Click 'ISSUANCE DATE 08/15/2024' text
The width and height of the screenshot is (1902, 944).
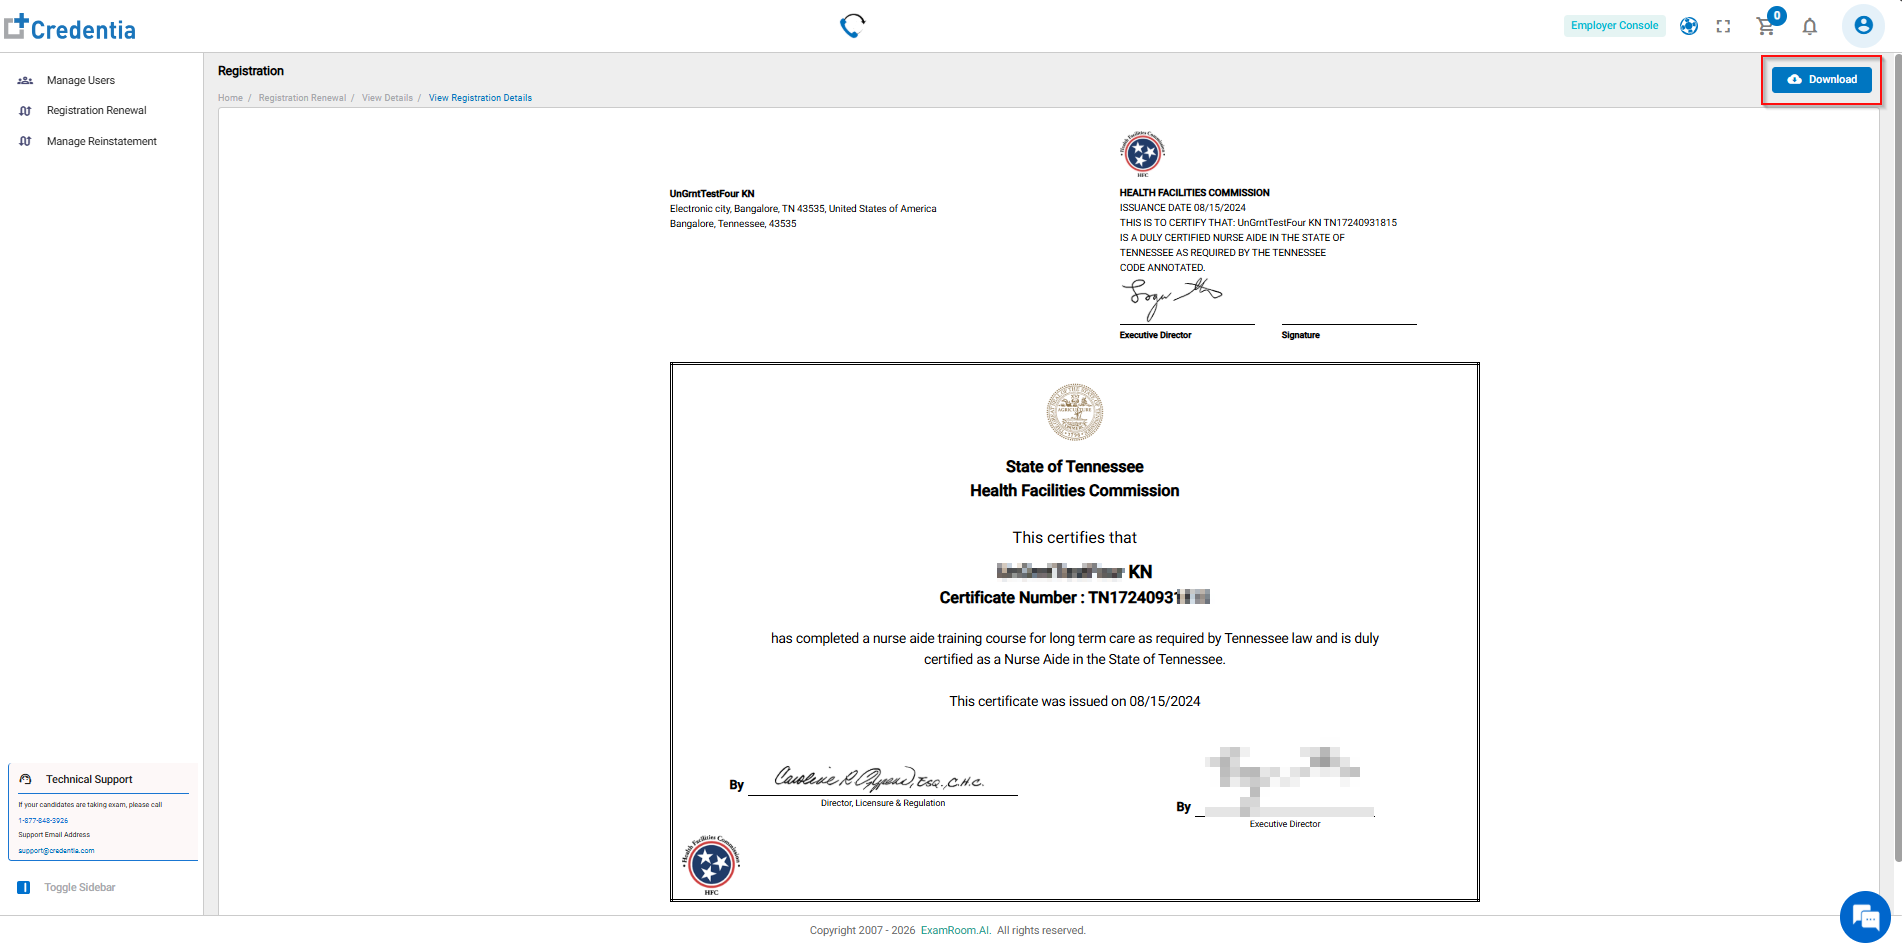coord(1183,208)
